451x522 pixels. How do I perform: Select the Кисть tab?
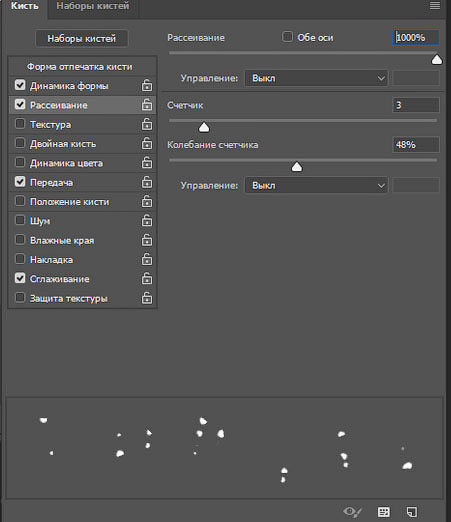click(x=25, y=6)
